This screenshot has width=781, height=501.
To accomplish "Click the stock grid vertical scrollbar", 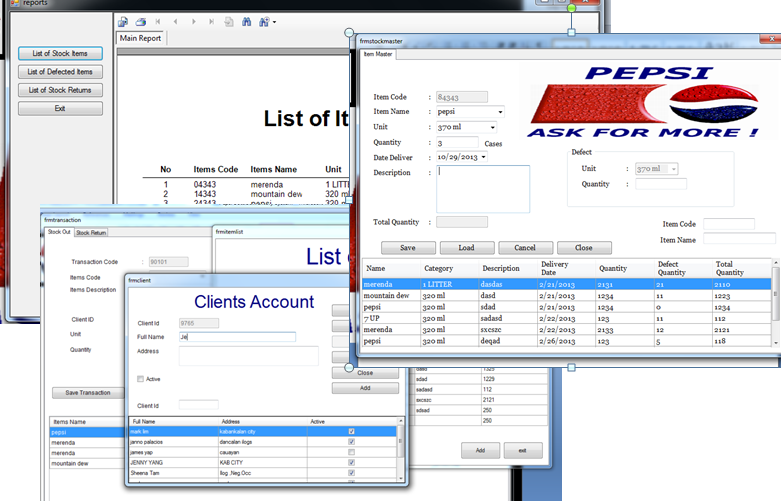I will click(x=775, y=302).
